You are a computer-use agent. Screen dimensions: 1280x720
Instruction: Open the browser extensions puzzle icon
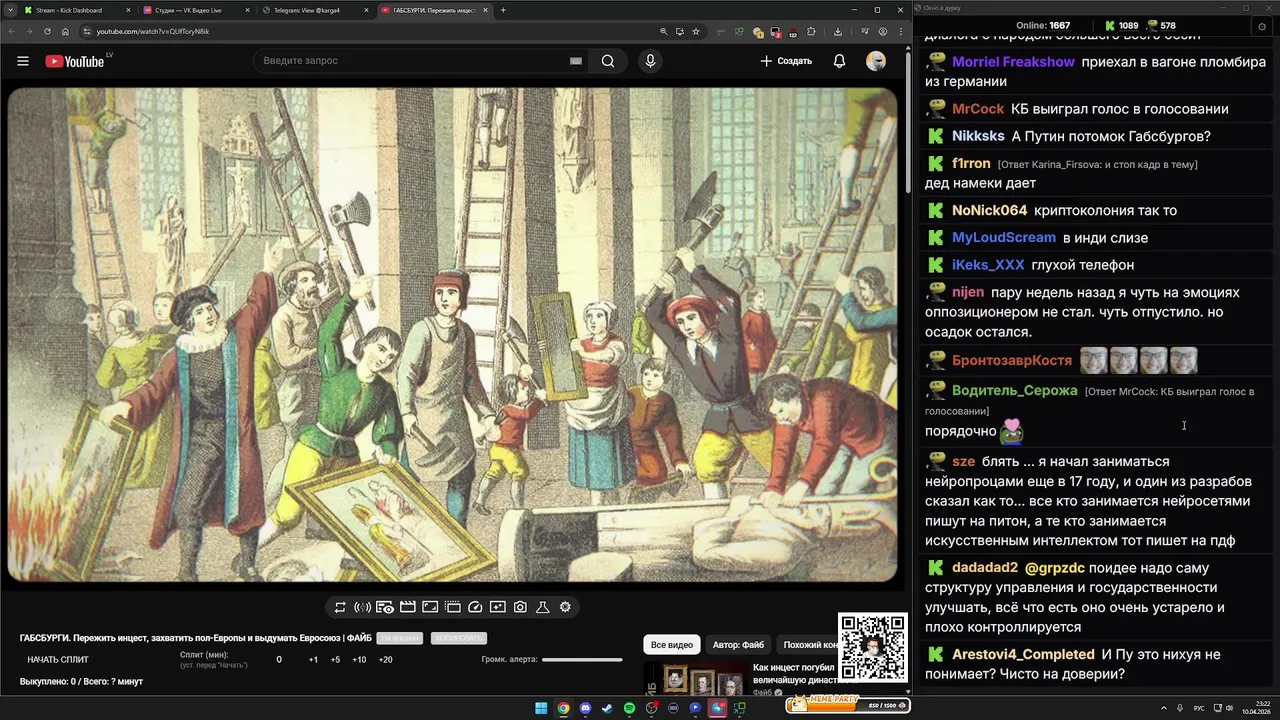tap(811, 31)
